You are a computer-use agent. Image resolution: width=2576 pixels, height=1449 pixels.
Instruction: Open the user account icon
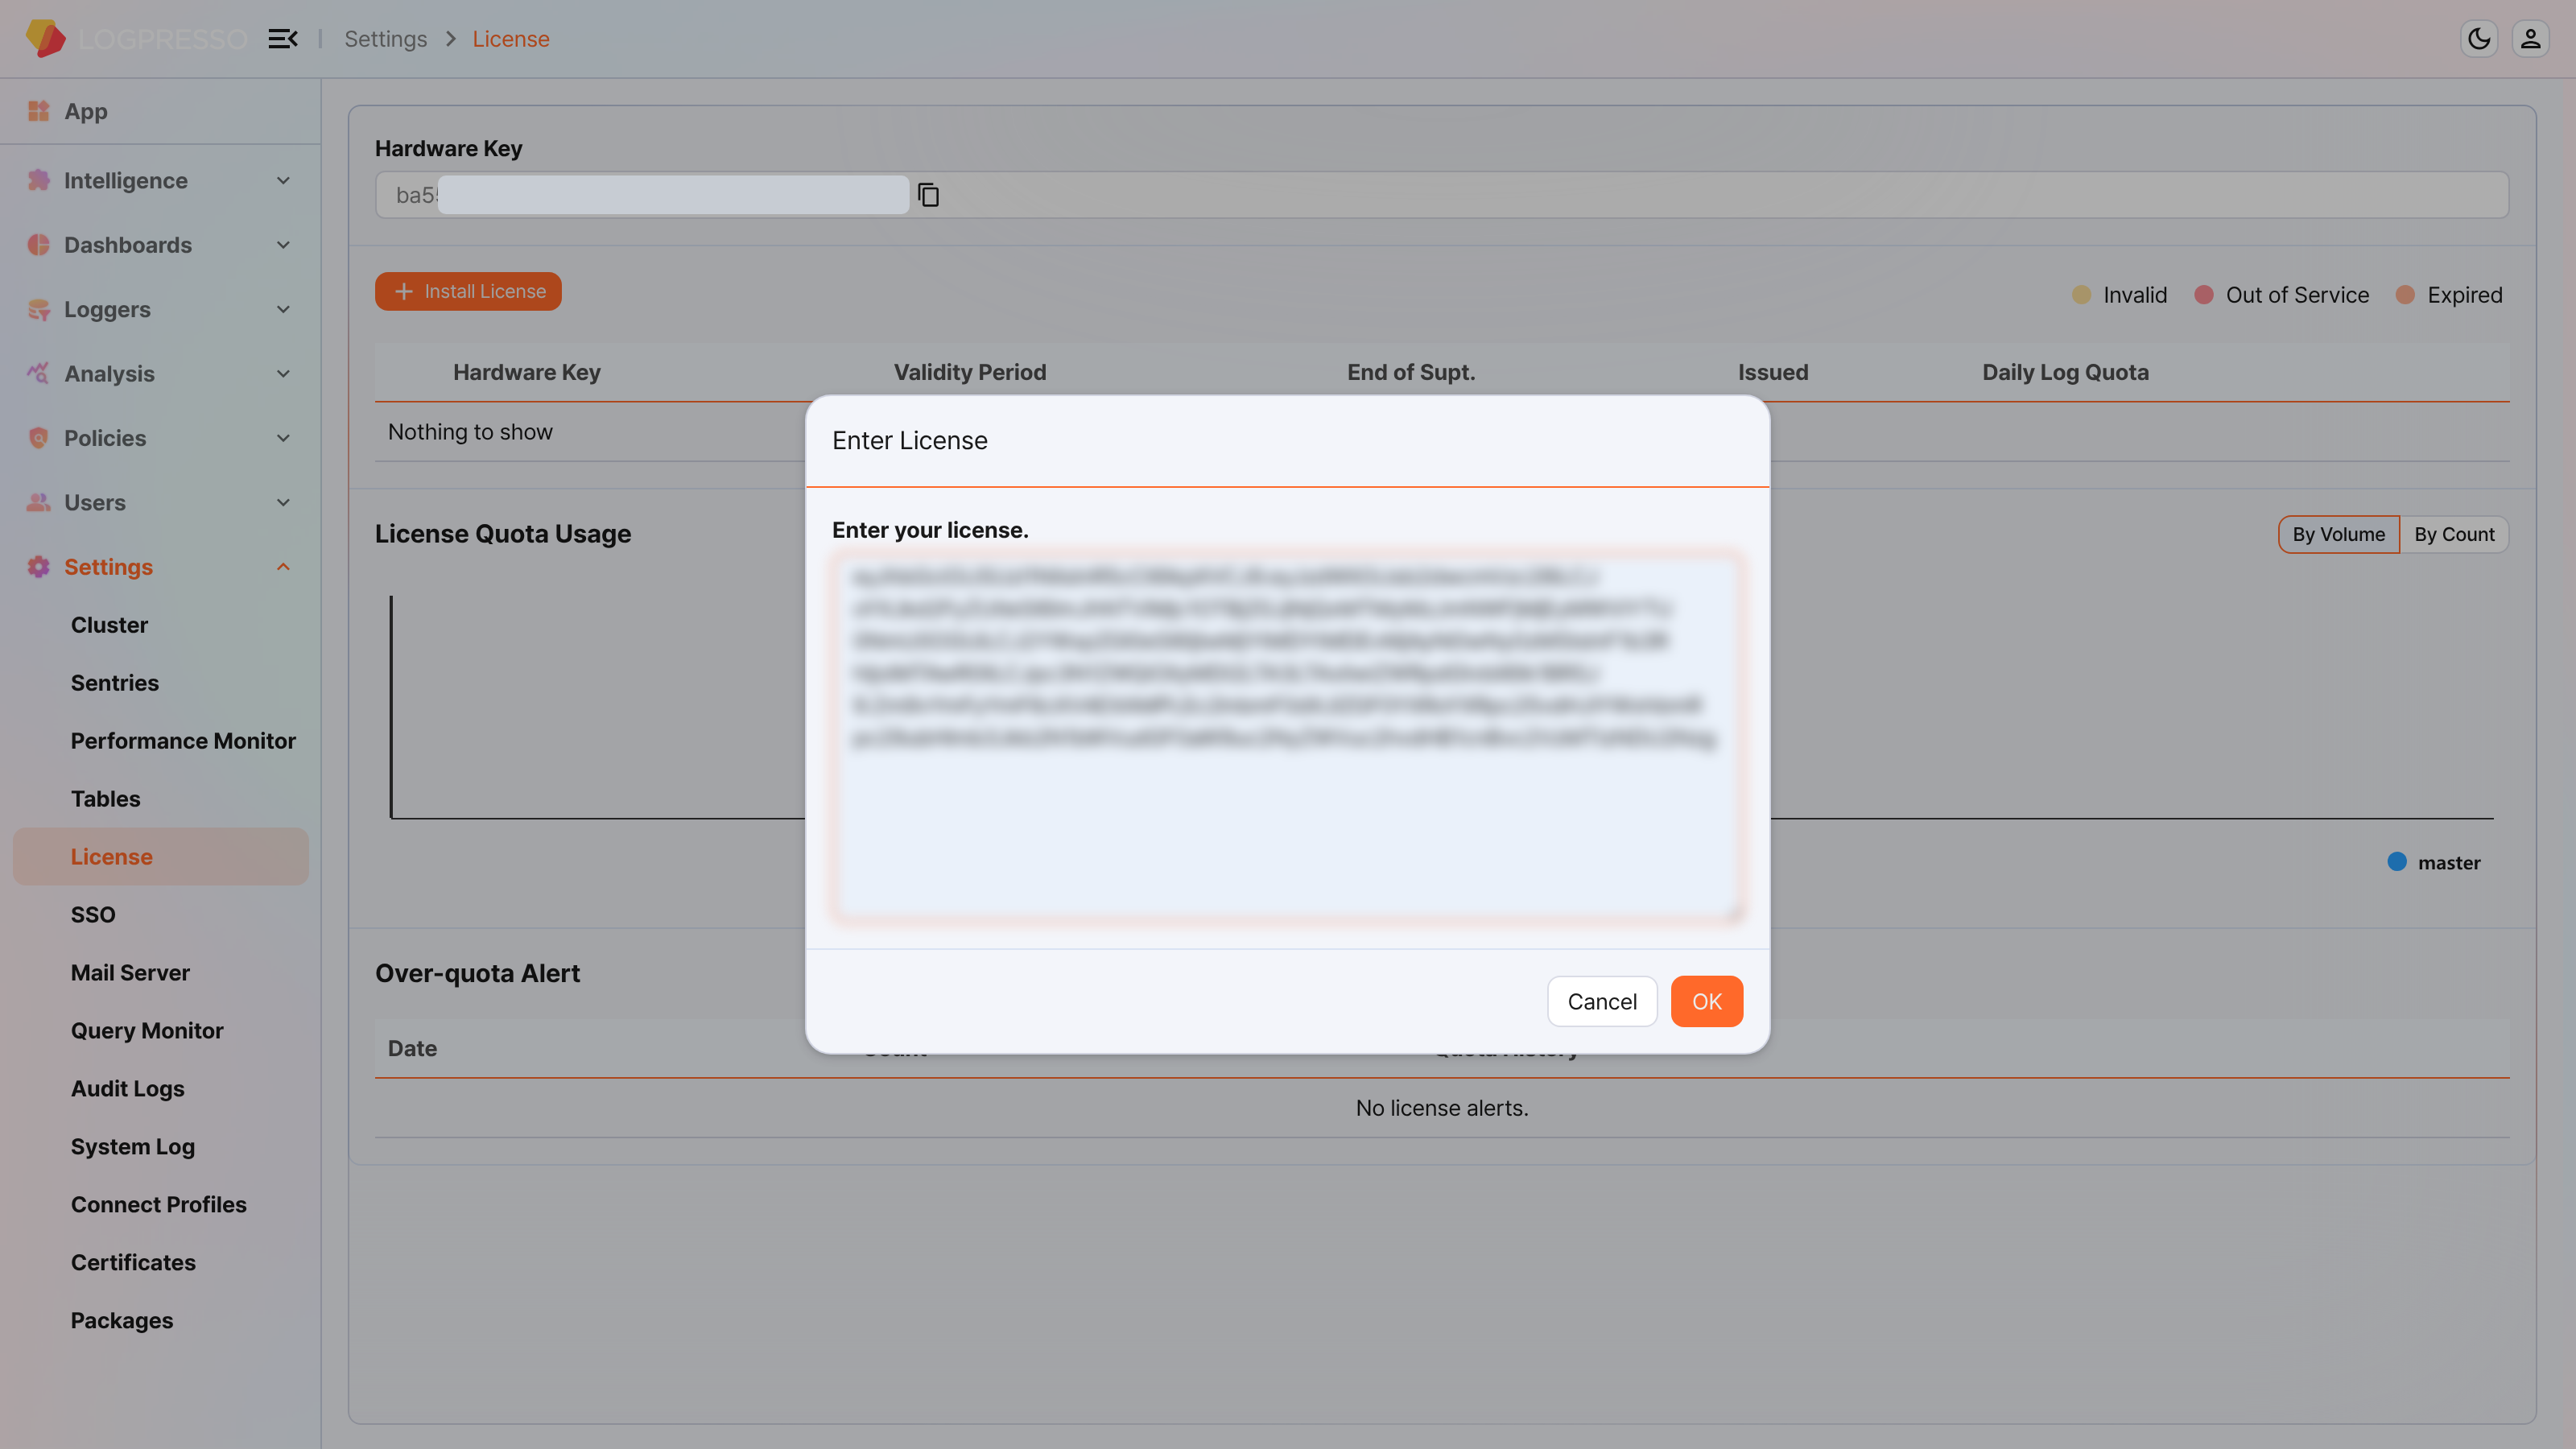coord(2530,39)
